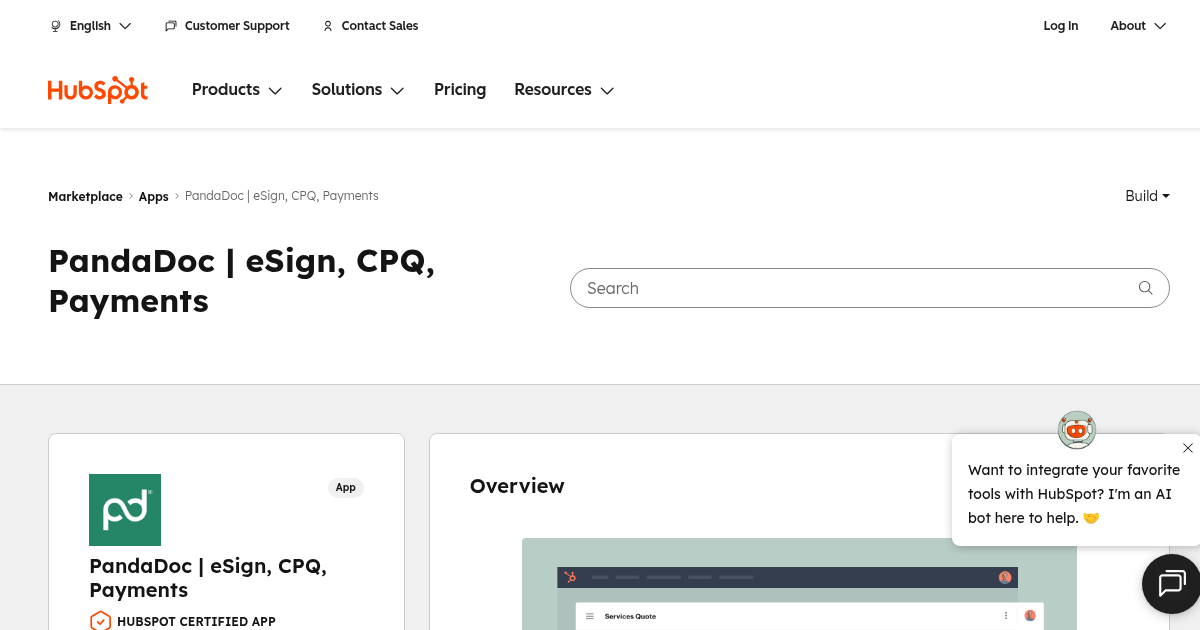
Task: Open the About dropdown menu
Action: (1137, 26)
